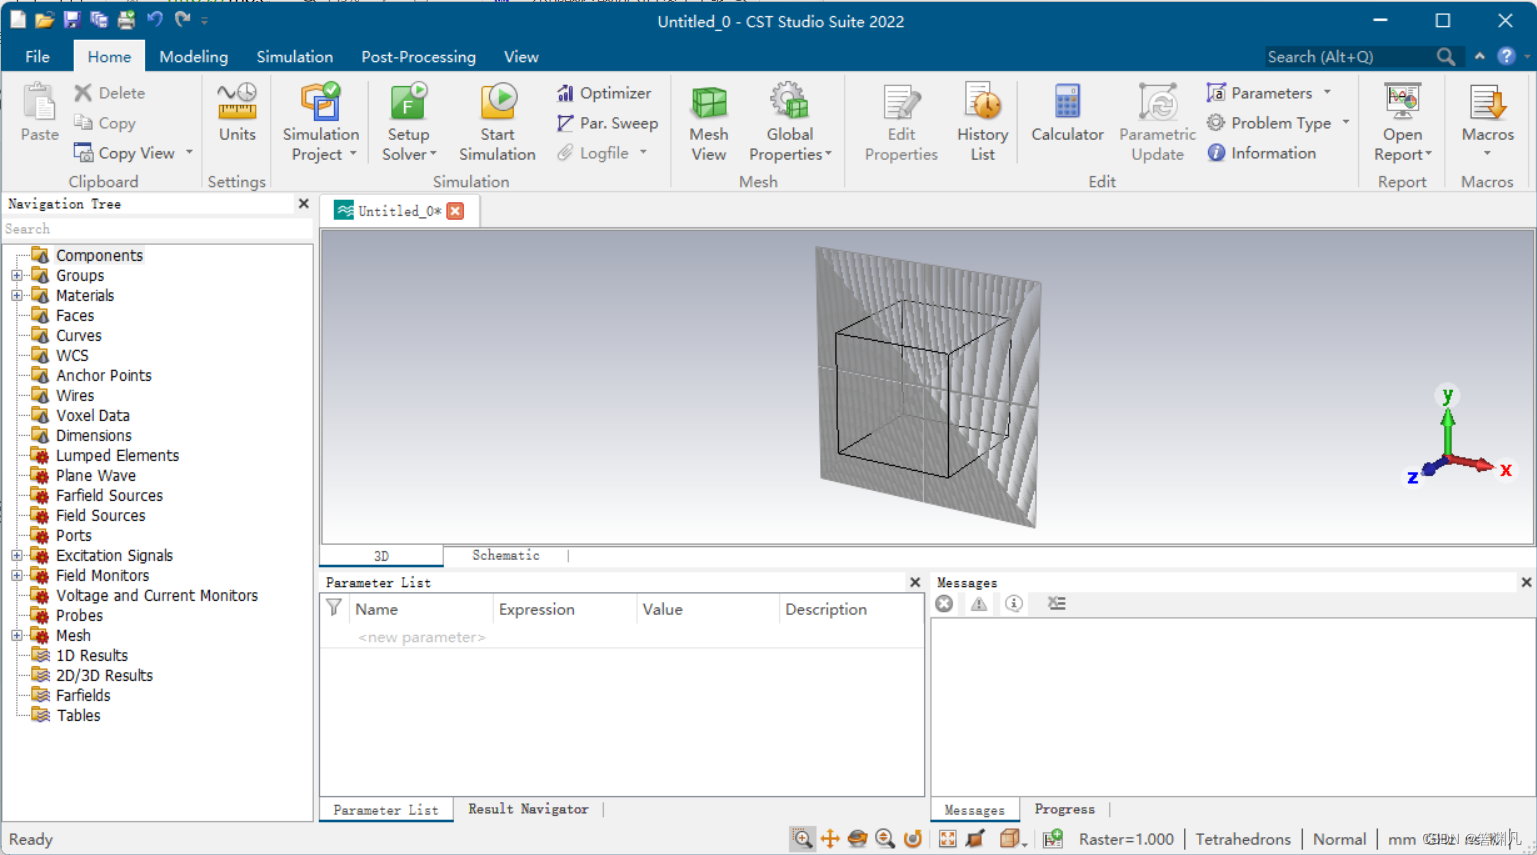The image size is (1537, 855).
Task: Close the Navigation Tree panel
Action: [303, 203]
